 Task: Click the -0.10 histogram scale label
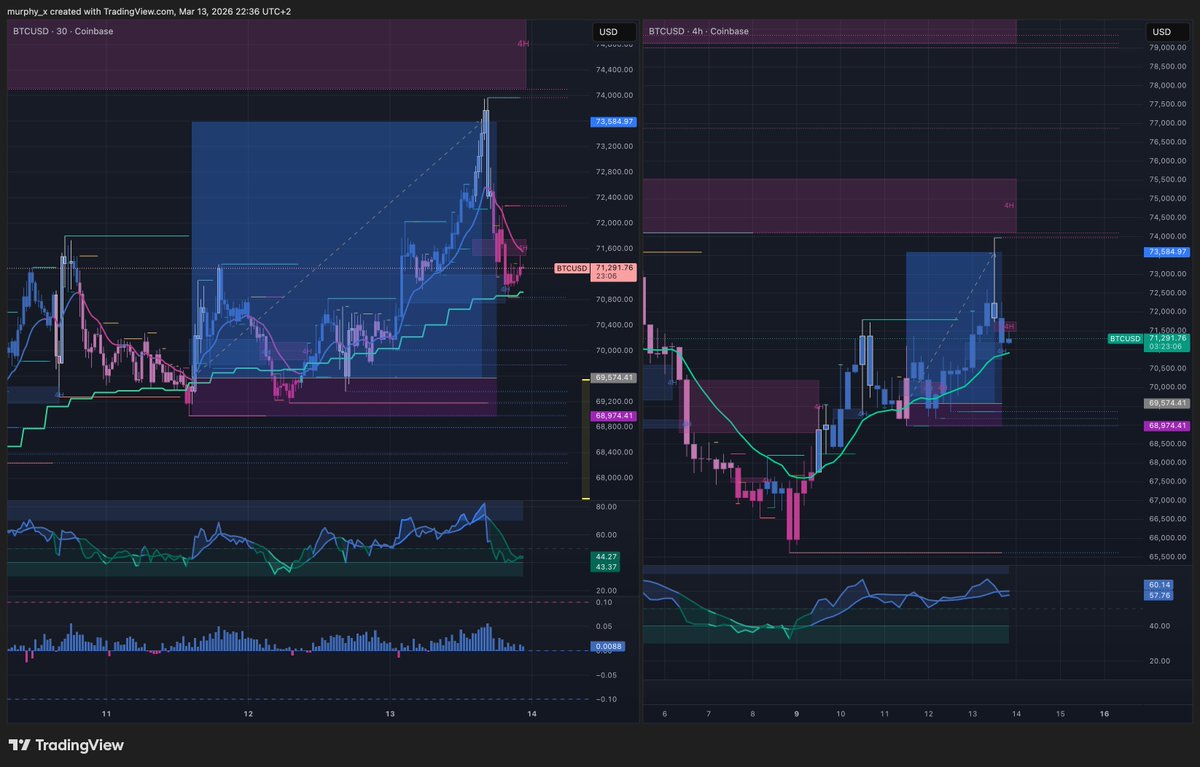coord(604,699)
